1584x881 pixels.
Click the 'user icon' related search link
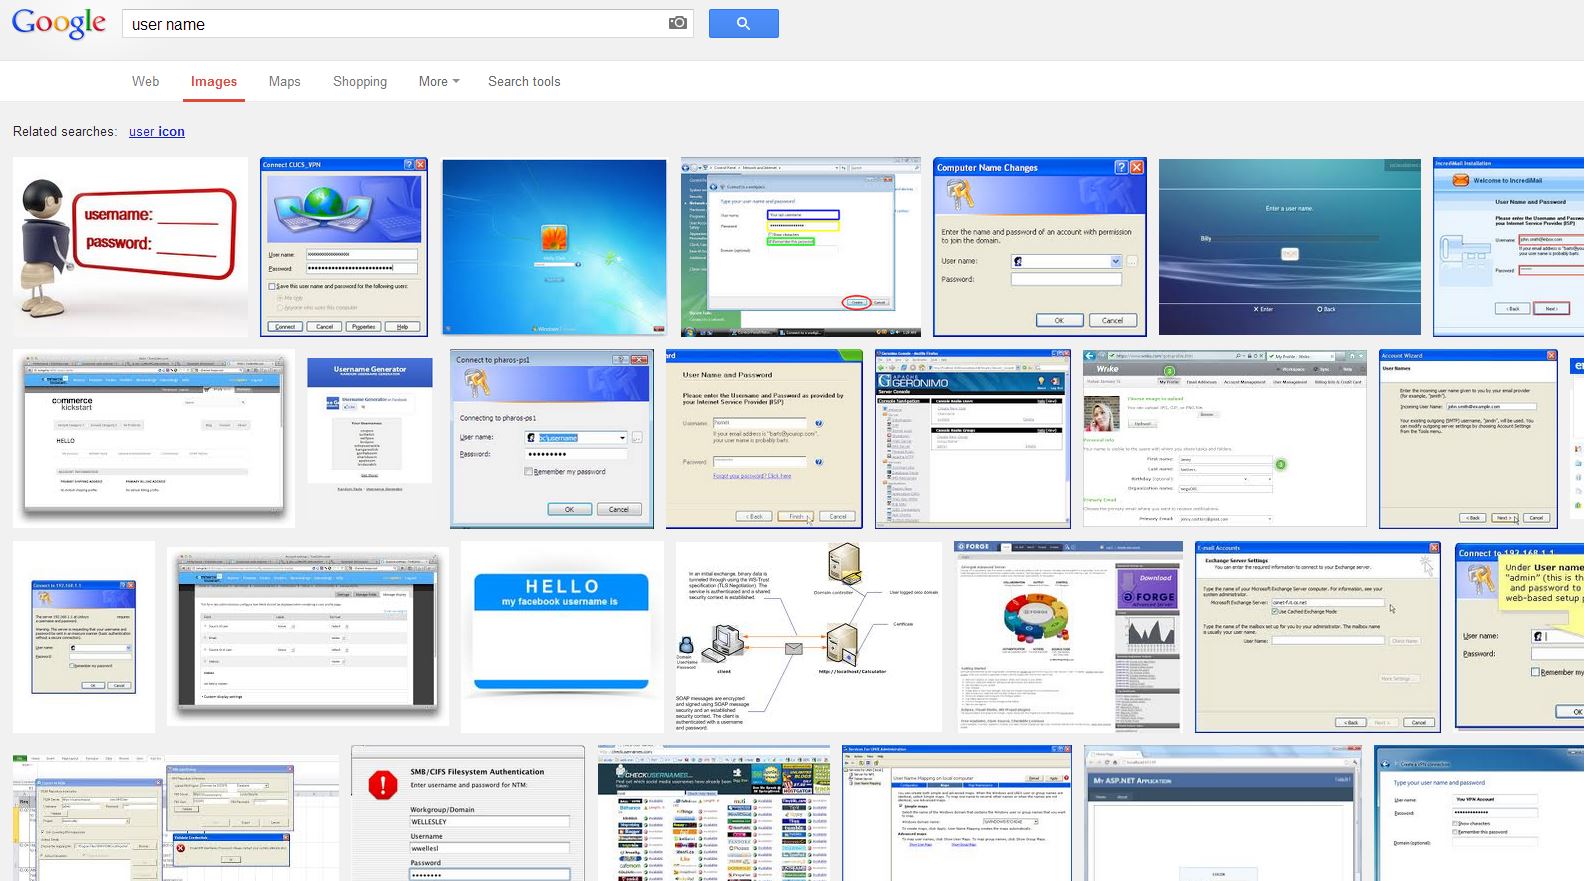(157, 132)
